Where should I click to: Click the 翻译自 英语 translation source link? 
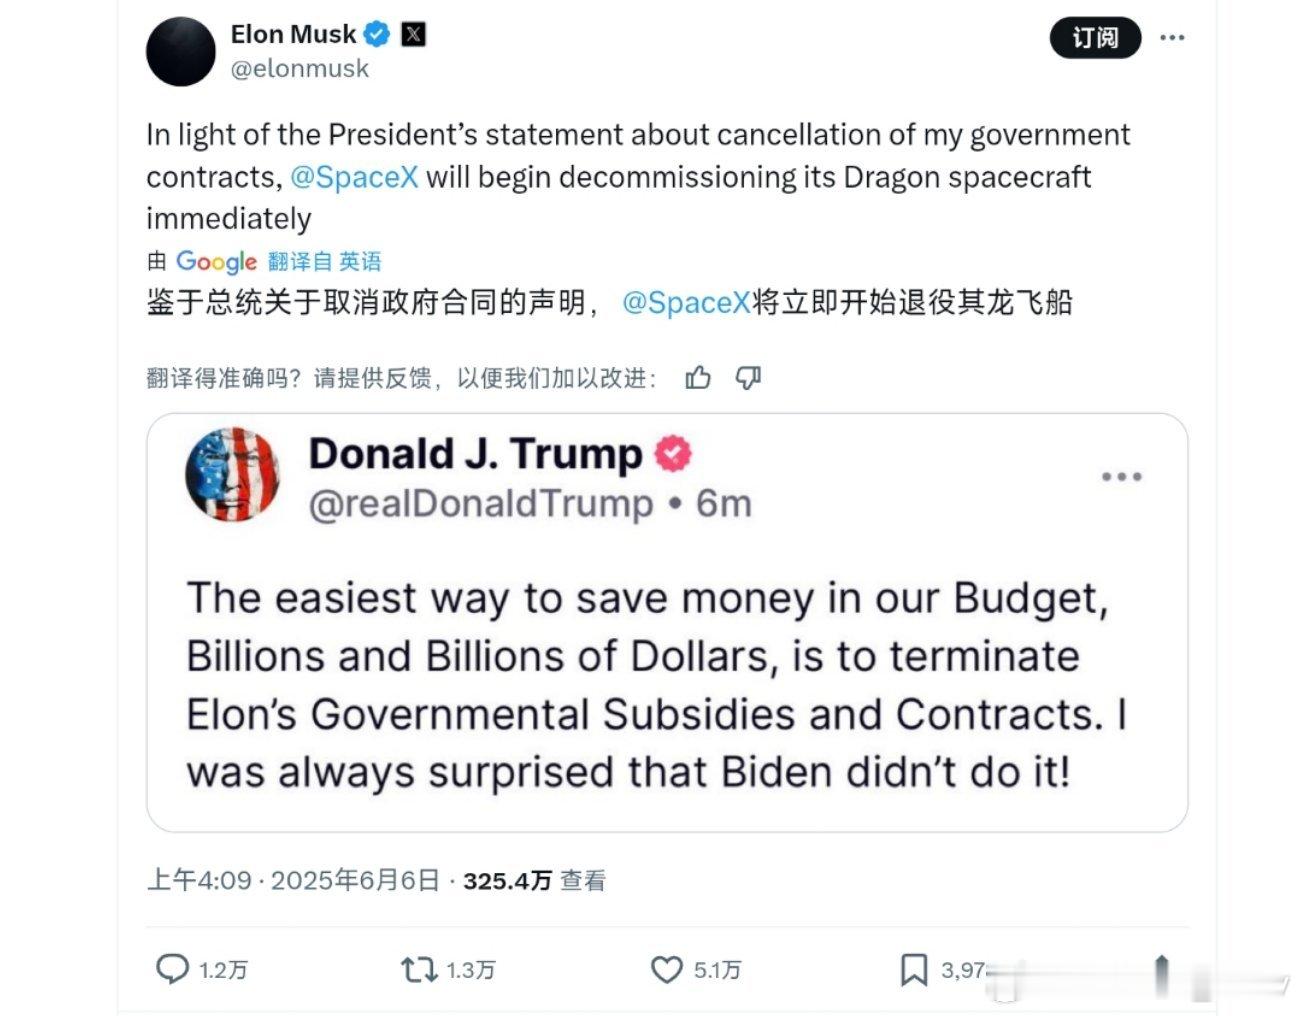coord(325,262)
